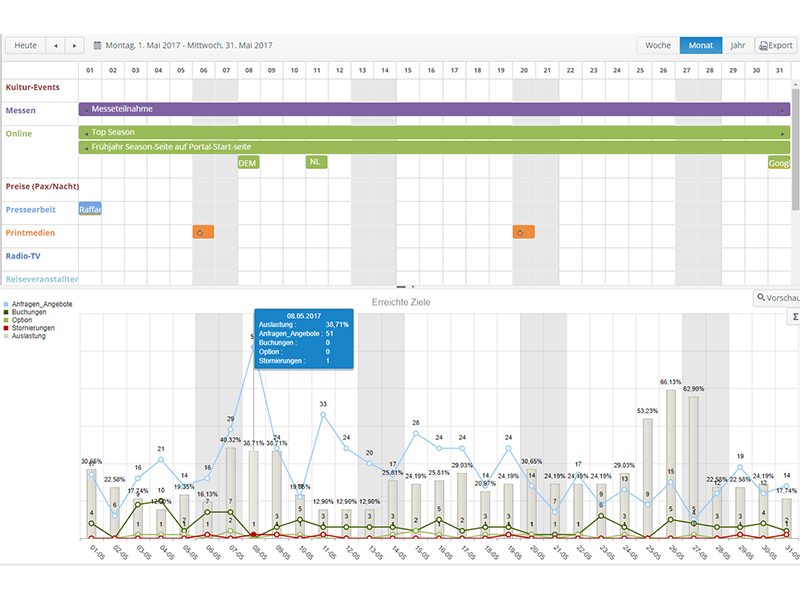Click the previous month arrow
Screen dimensions: 800x600
point(55,45)
